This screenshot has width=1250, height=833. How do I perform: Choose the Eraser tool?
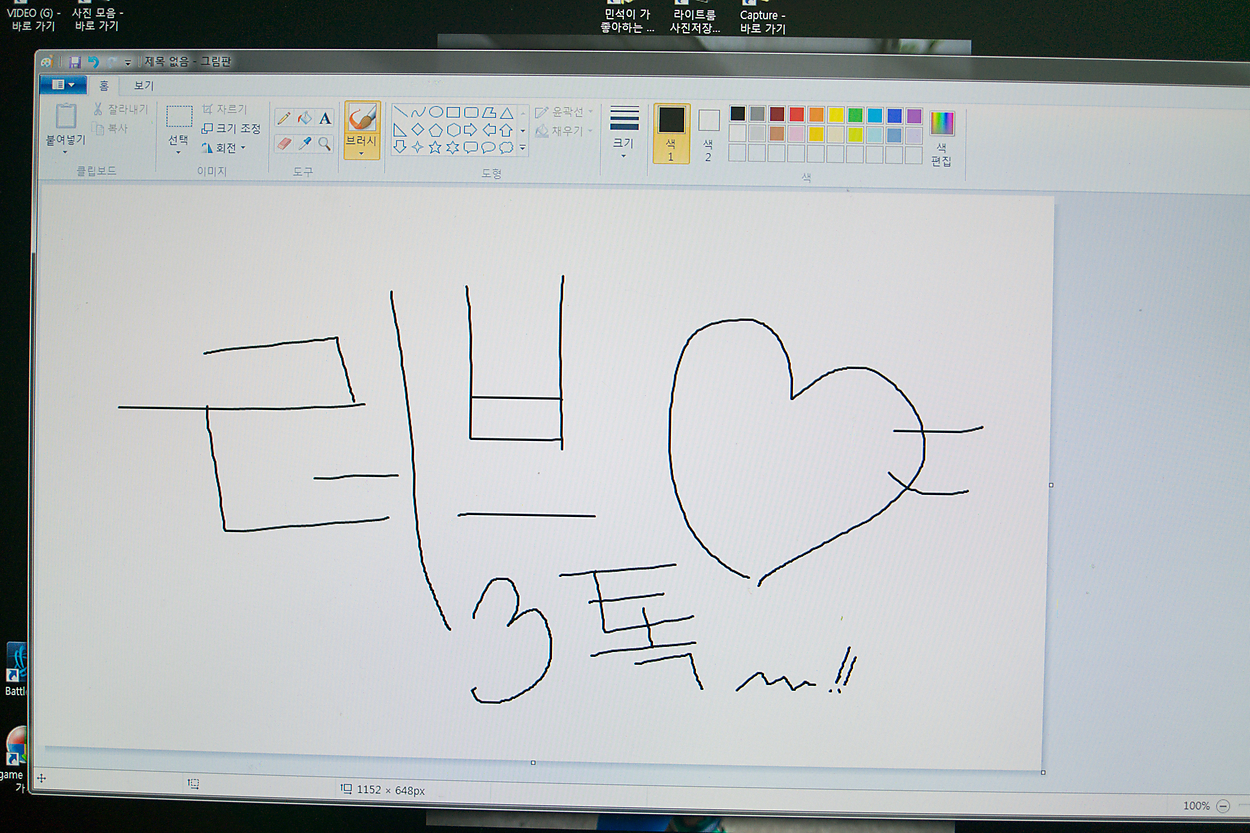click(x=284, y=144)
